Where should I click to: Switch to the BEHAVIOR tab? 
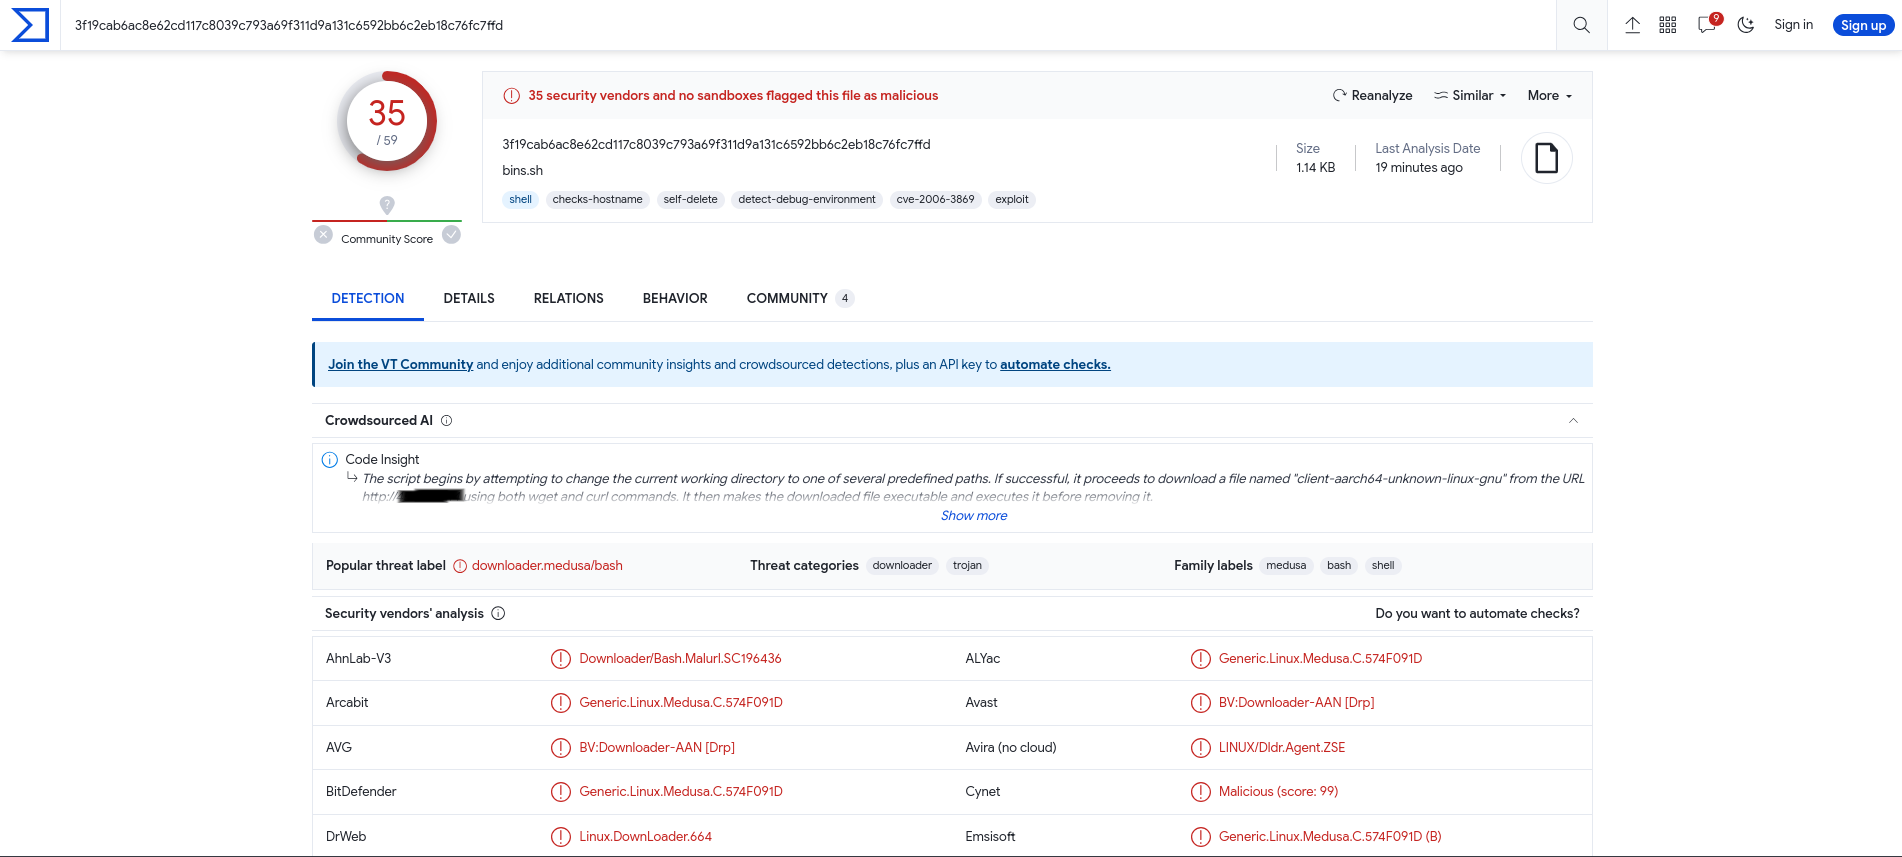pos(675,298)
